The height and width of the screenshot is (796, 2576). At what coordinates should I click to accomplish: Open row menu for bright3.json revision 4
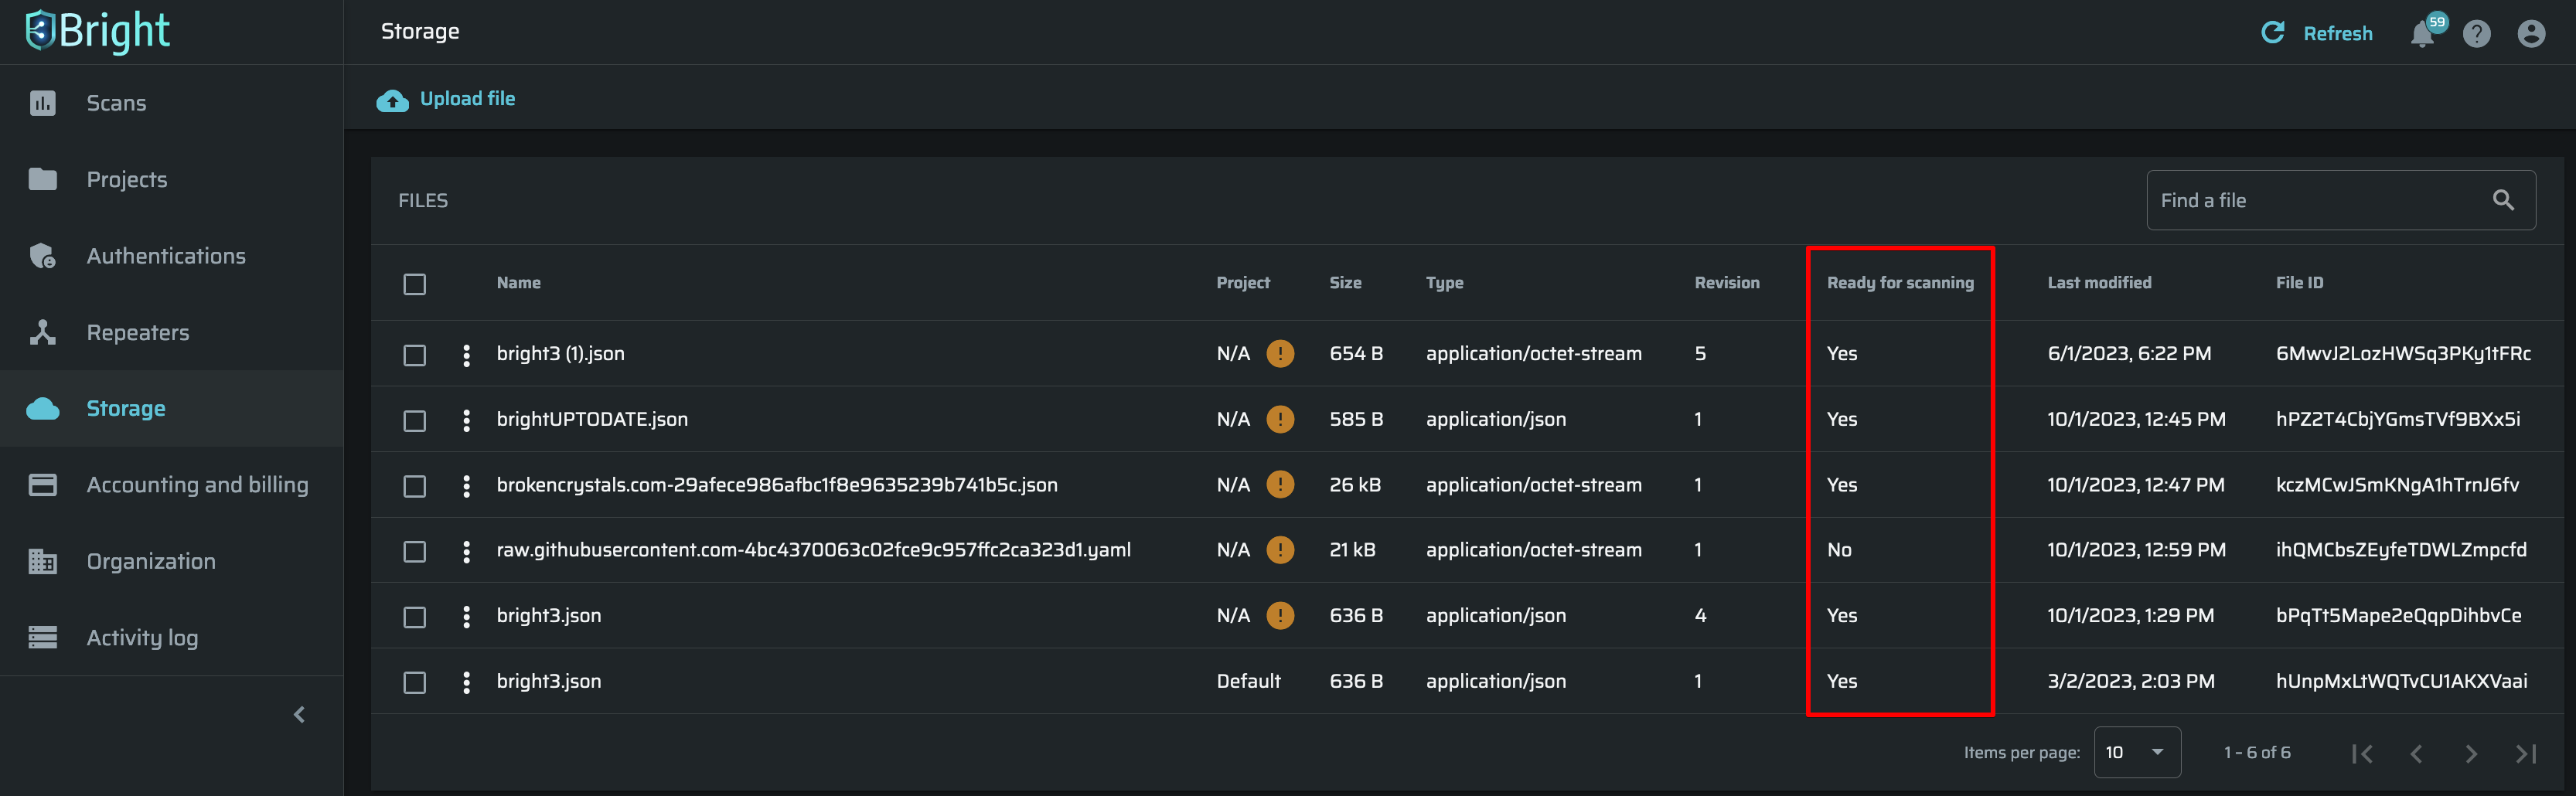tap(466, 617)
